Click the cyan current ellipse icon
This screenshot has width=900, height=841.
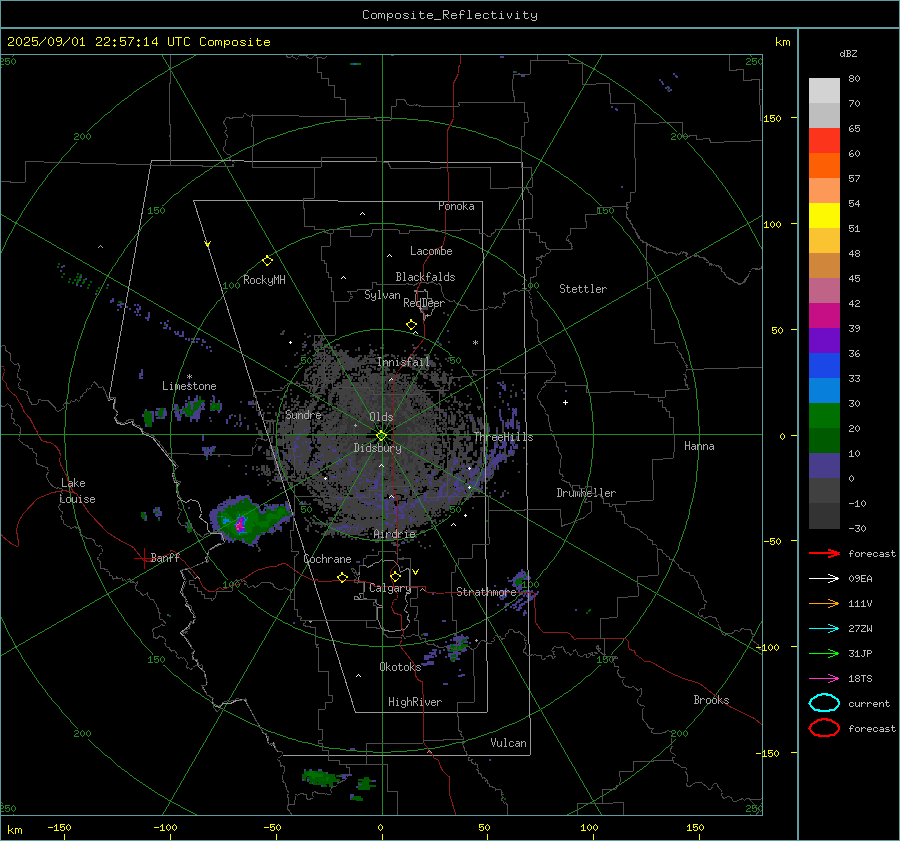point(824,703)
